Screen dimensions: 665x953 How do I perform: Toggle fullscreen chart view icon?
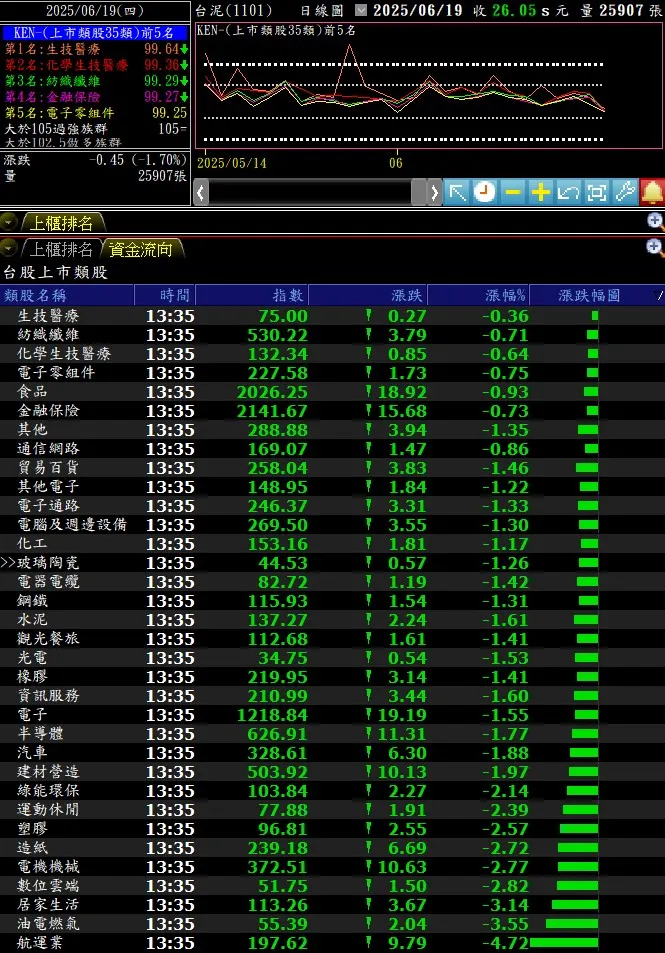(x=596, y=193)
